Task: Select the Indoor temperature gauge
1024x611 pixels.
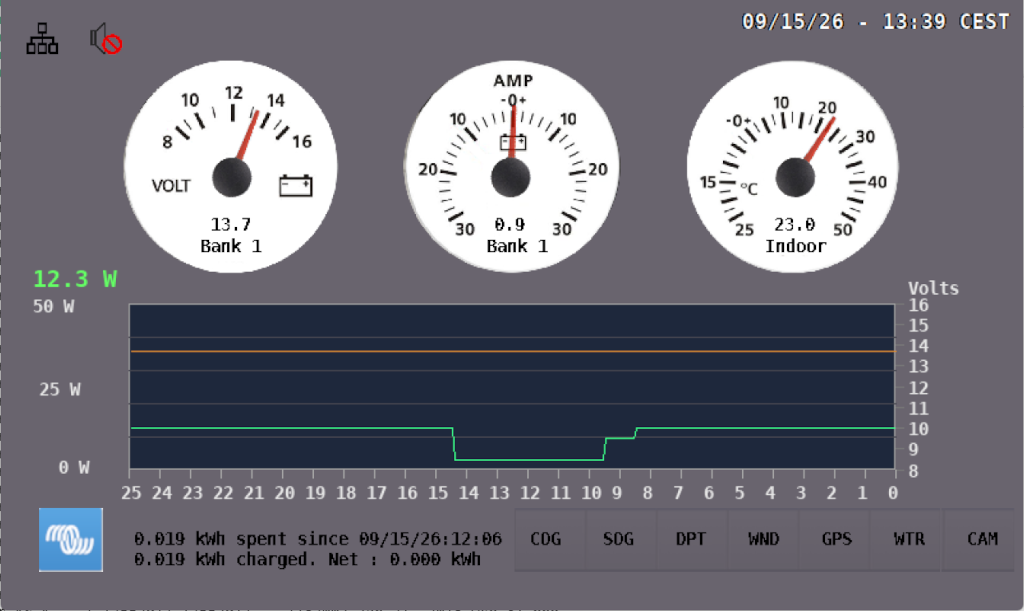Action: point(792,166)
